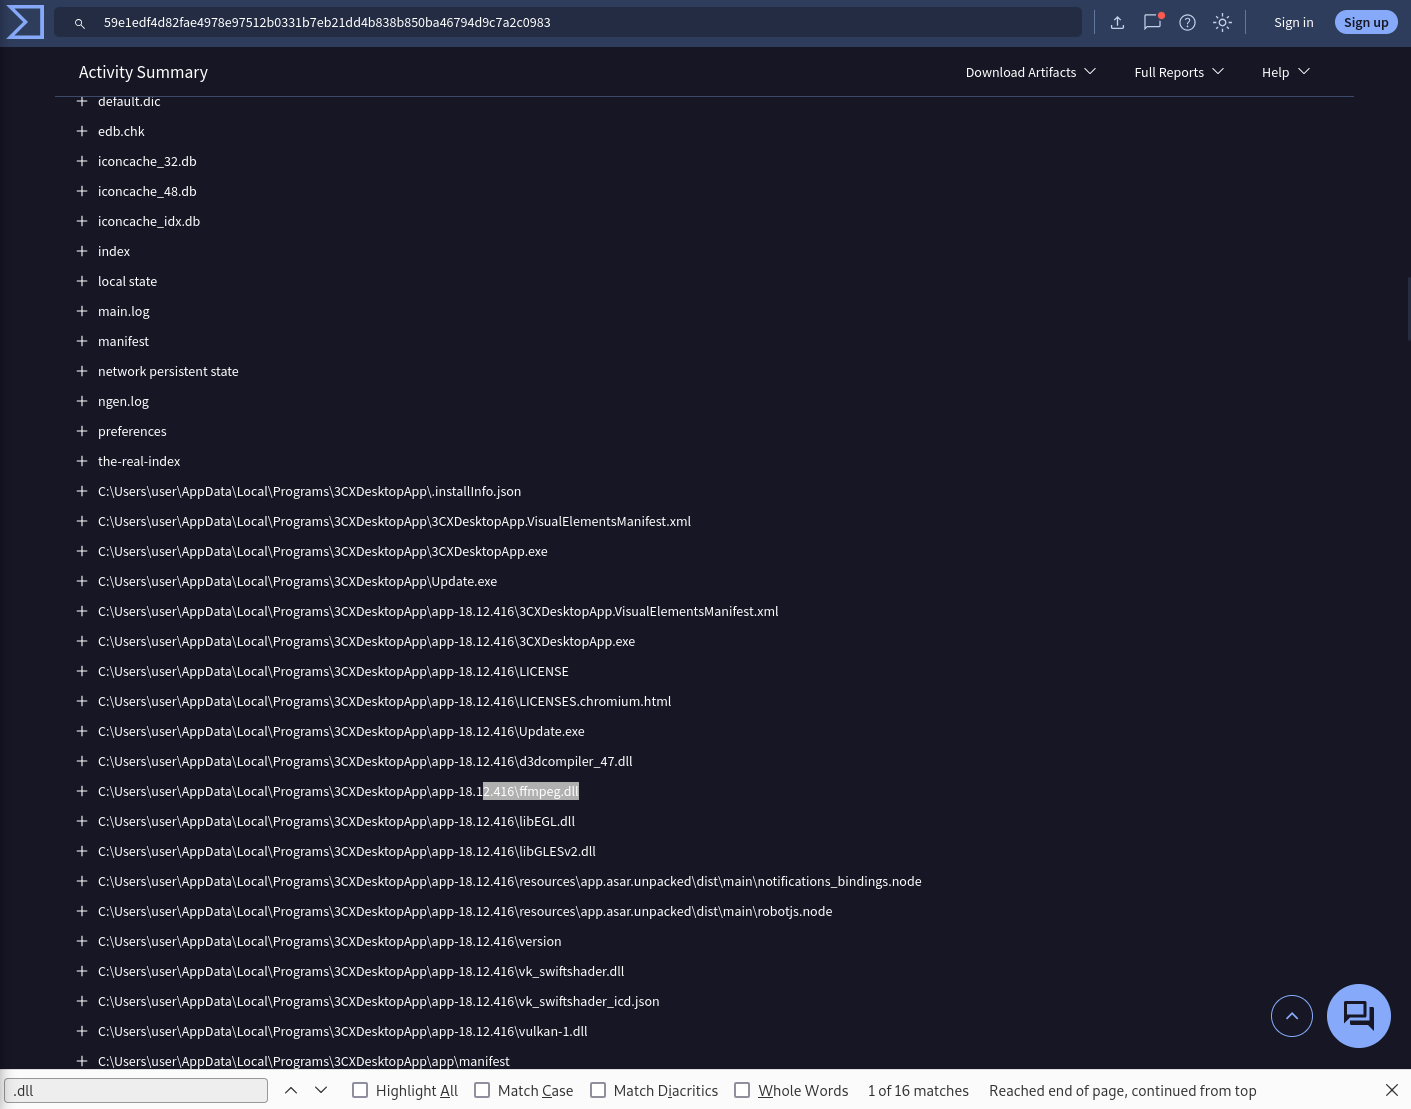Expand the iconcache_idx.db entry

(x=82, y=221)
